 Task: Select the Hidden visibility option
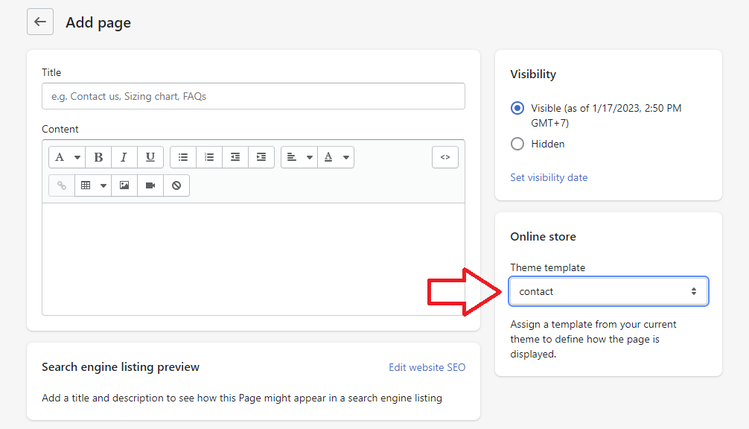click(517, 144)
